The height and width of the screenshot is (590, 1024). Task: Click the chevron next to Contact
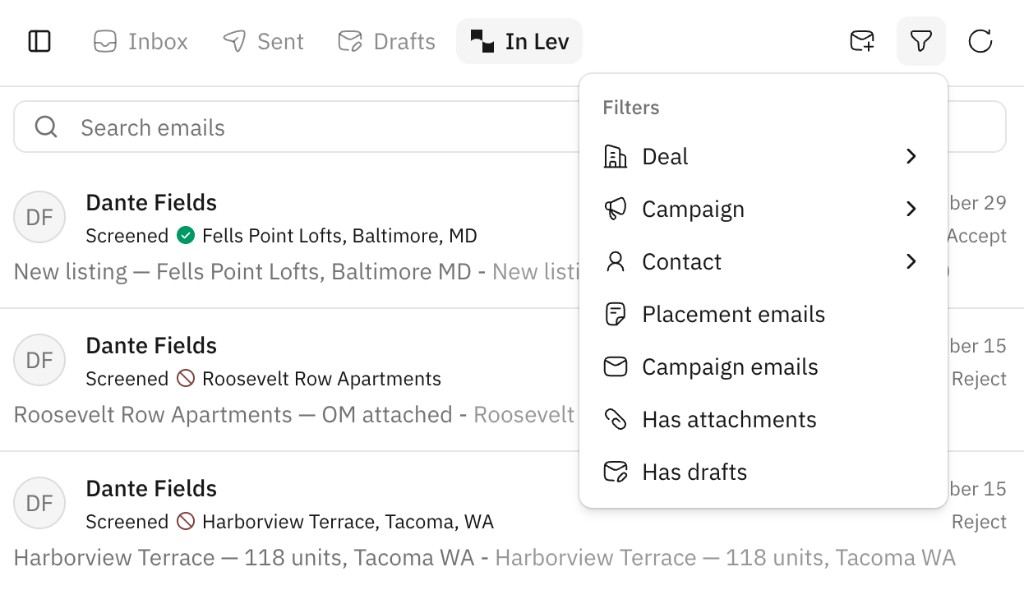pyautogui.click(x=912, y=261)
